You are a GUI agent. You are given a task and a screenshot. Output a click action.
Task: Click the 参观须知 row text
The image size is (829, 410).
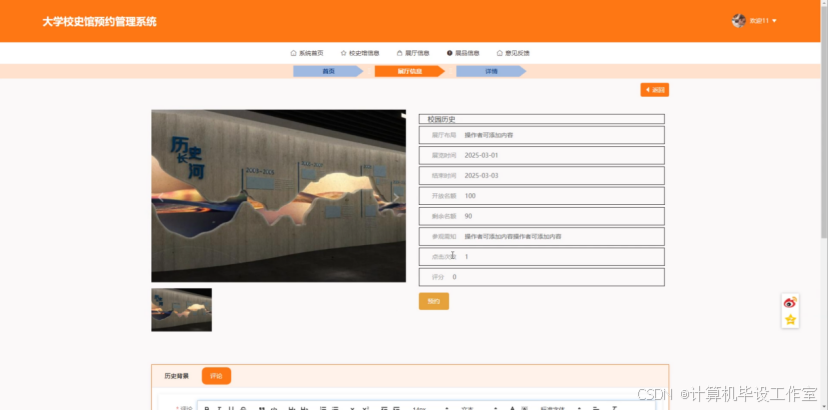click(x=513, y=236)
